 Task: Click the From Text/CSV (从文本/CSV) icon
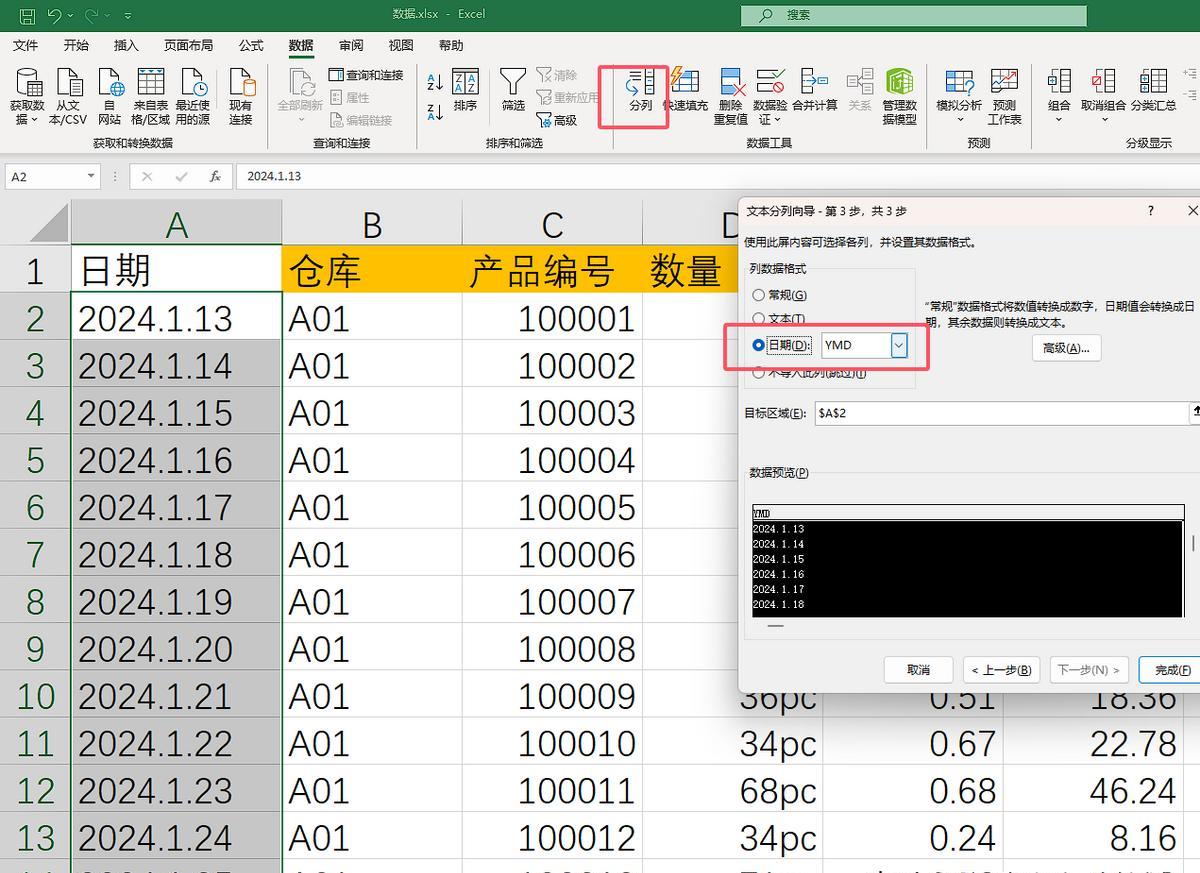pos(68,97)
